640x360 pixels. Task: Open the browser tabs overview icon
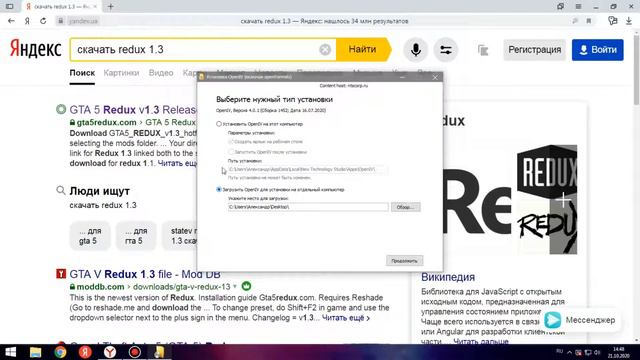[560, 7]
